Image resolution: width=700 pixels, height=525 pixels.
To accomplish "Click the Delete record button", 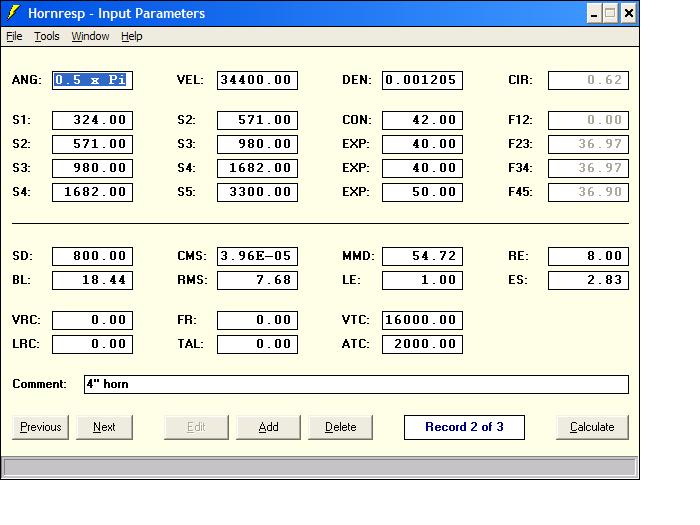I will (340, 427).
